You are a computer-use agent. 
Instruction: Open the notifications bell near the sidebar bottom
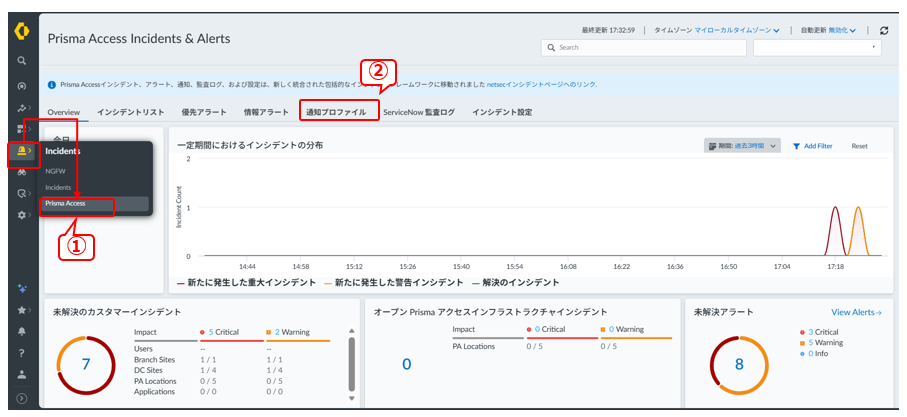(x=21, y=332)
